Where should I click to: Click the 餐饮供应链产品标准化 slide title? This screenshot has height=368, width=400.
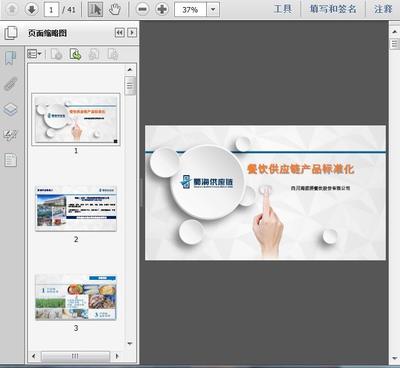click(300, 169)
